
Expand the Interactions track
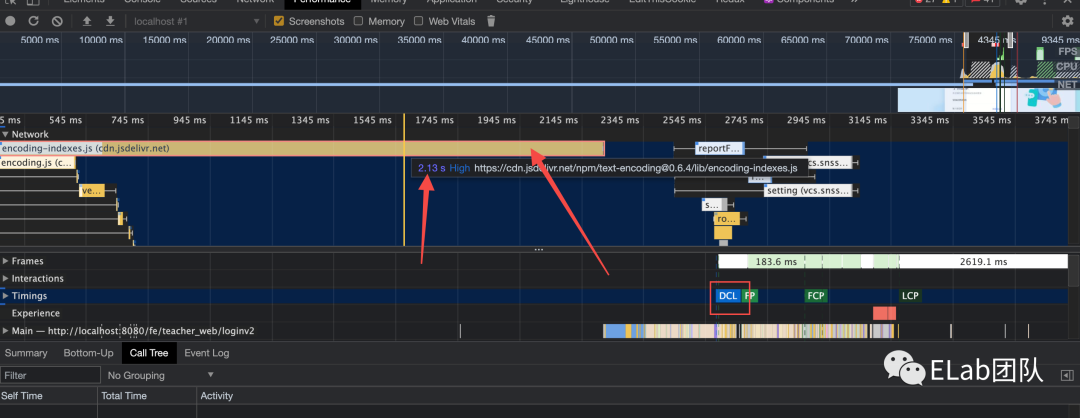6,278
